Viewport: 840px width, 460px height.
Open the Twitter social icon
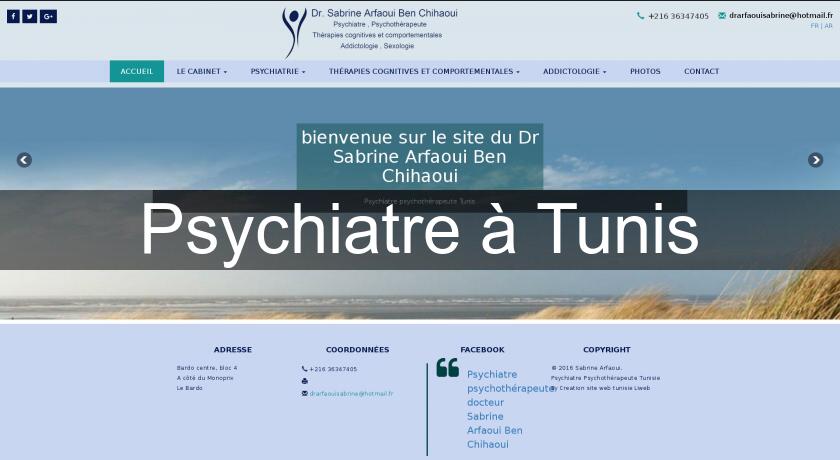(x=30, y=17)
